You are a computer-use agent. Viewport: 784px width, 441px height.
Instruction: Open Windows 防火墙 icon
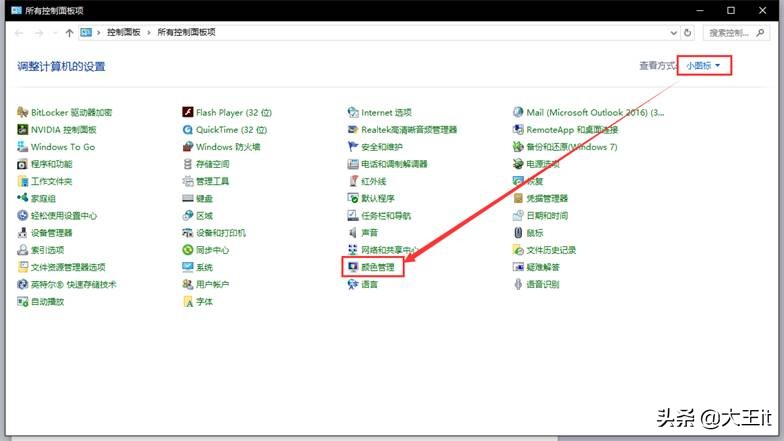coord(188,146)
